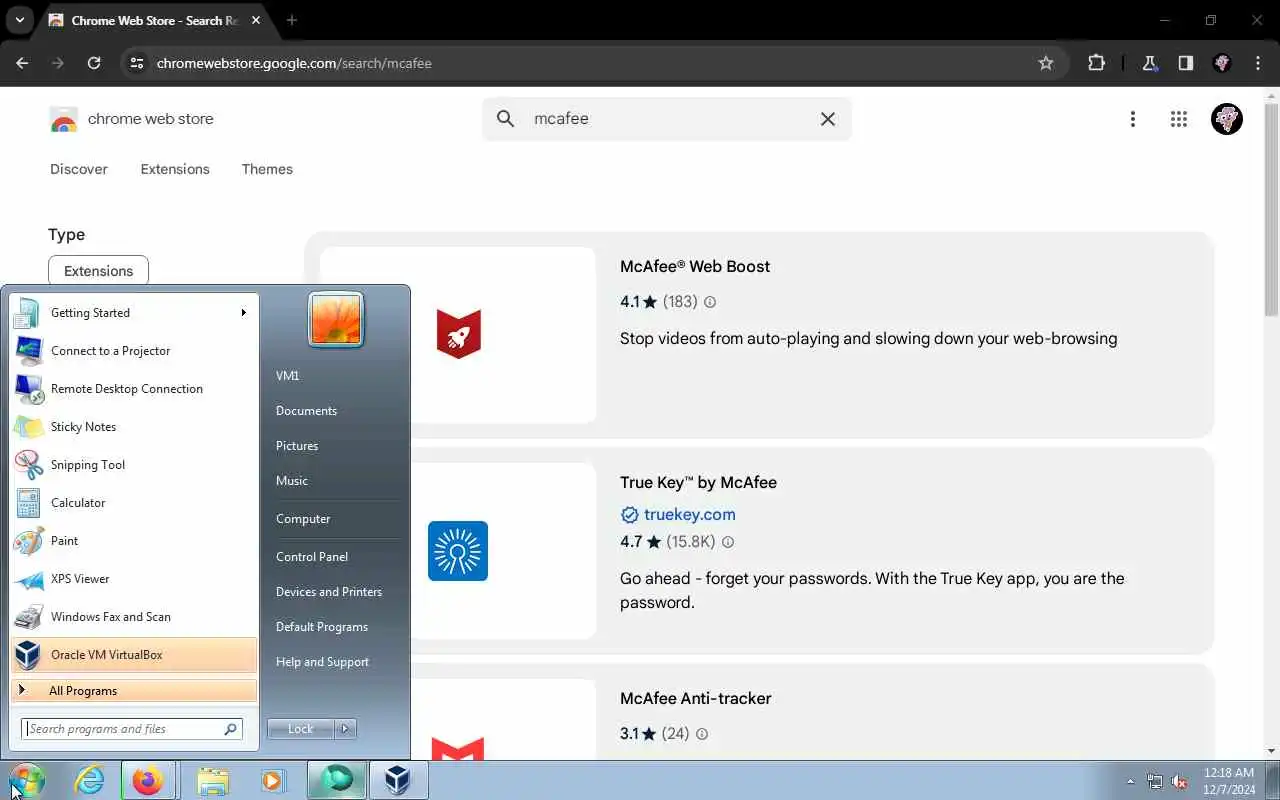This screenshot has width=1280, height=800.
Task: Open Default Programs
Action: tap(322, 627)
